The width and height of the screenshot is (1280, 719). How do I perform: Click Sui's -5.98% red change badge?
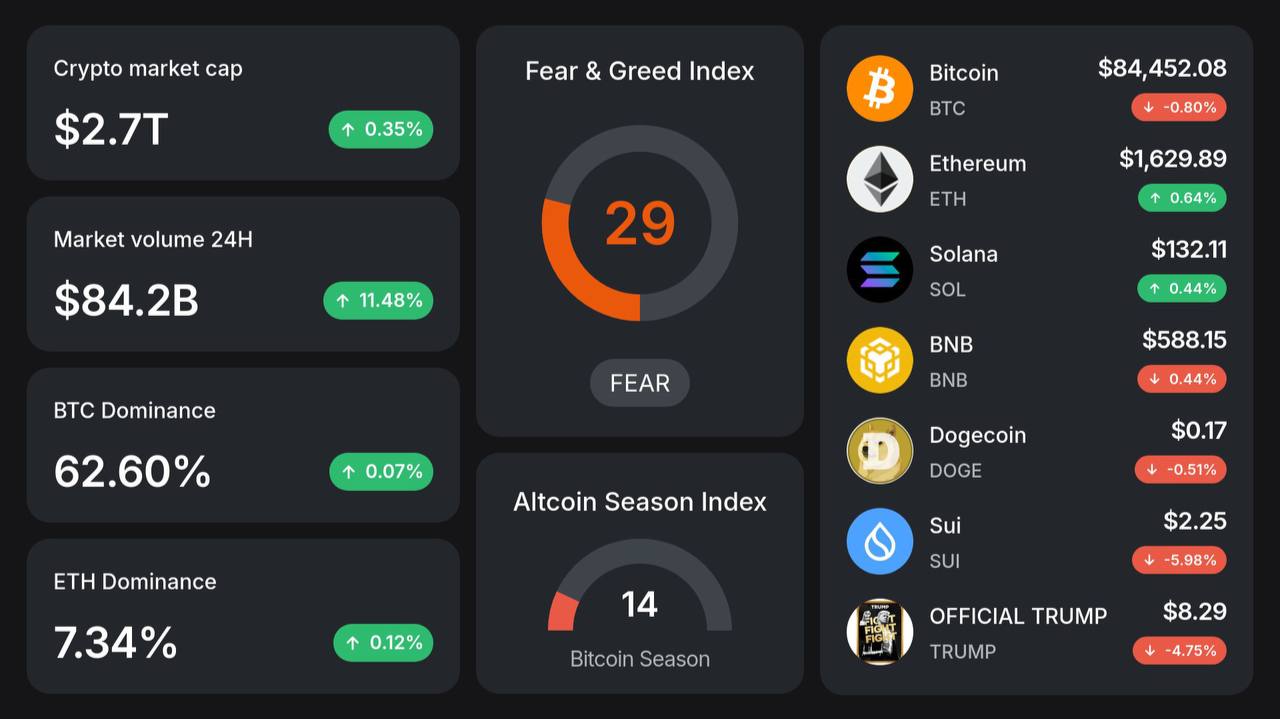tap(1179, 560)
